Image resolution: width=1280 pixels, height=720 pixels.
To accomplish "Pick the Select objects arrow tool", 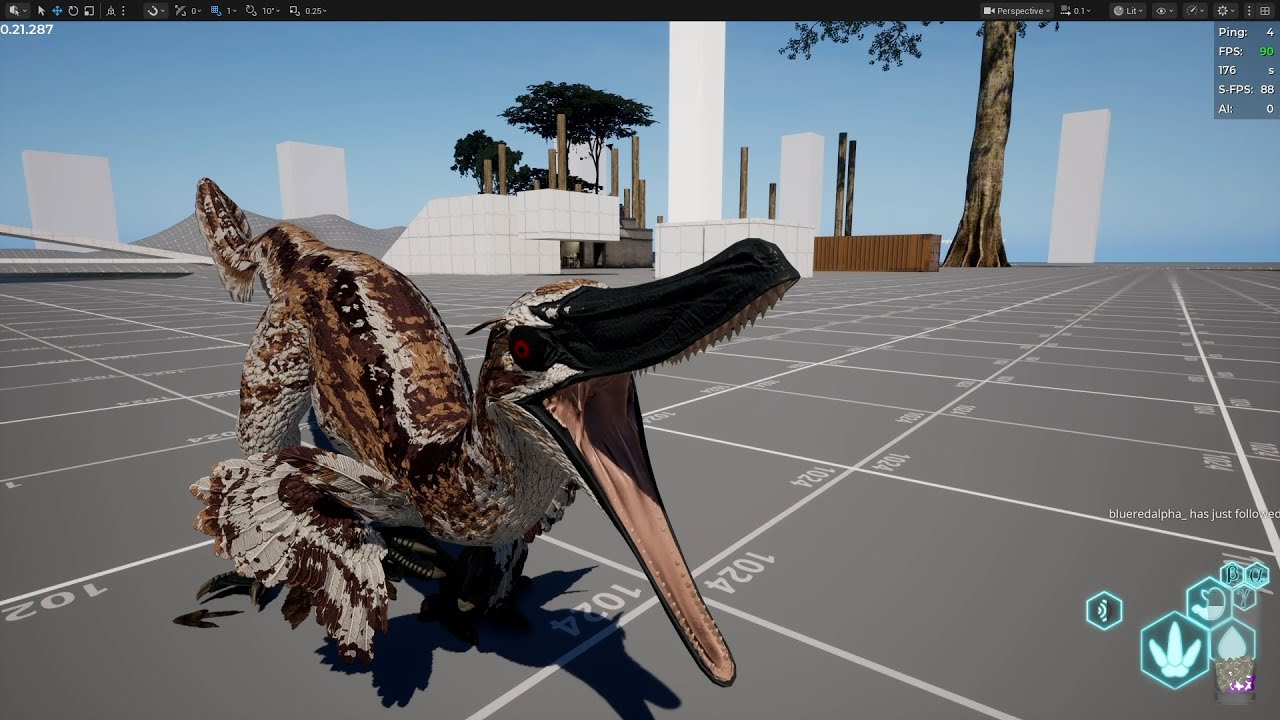I will click(42, 10).
